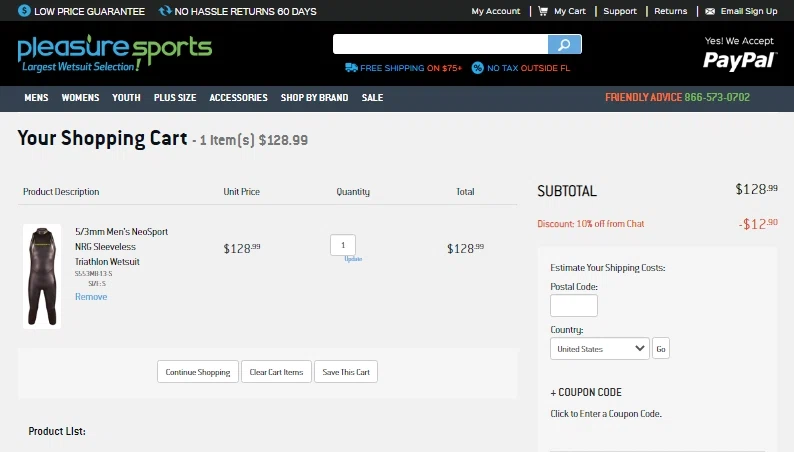Click the 'Low Price Guarantee' text
Image resolution: width=794 pixels, height=452 pixels.
(89, 11)
